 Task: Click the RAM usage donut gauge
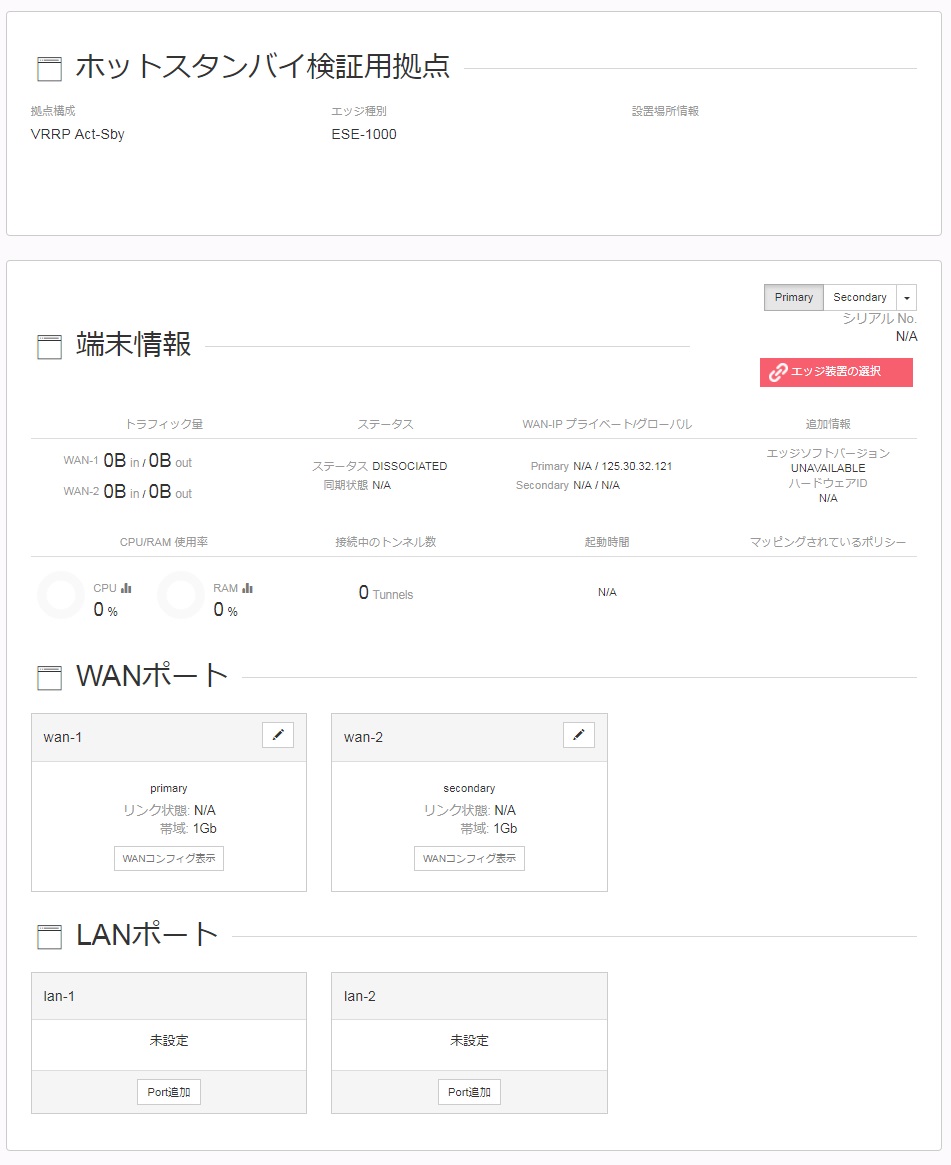(181, 595)
